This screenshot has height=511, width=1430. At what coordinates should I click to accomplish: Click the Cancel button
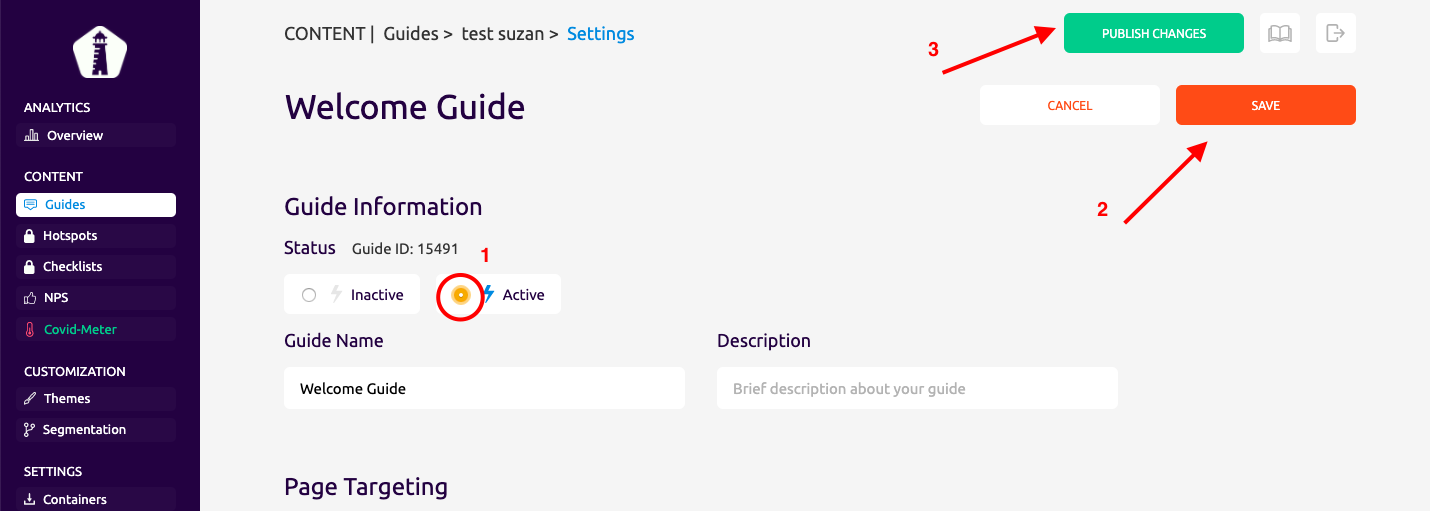[1070, 105]
